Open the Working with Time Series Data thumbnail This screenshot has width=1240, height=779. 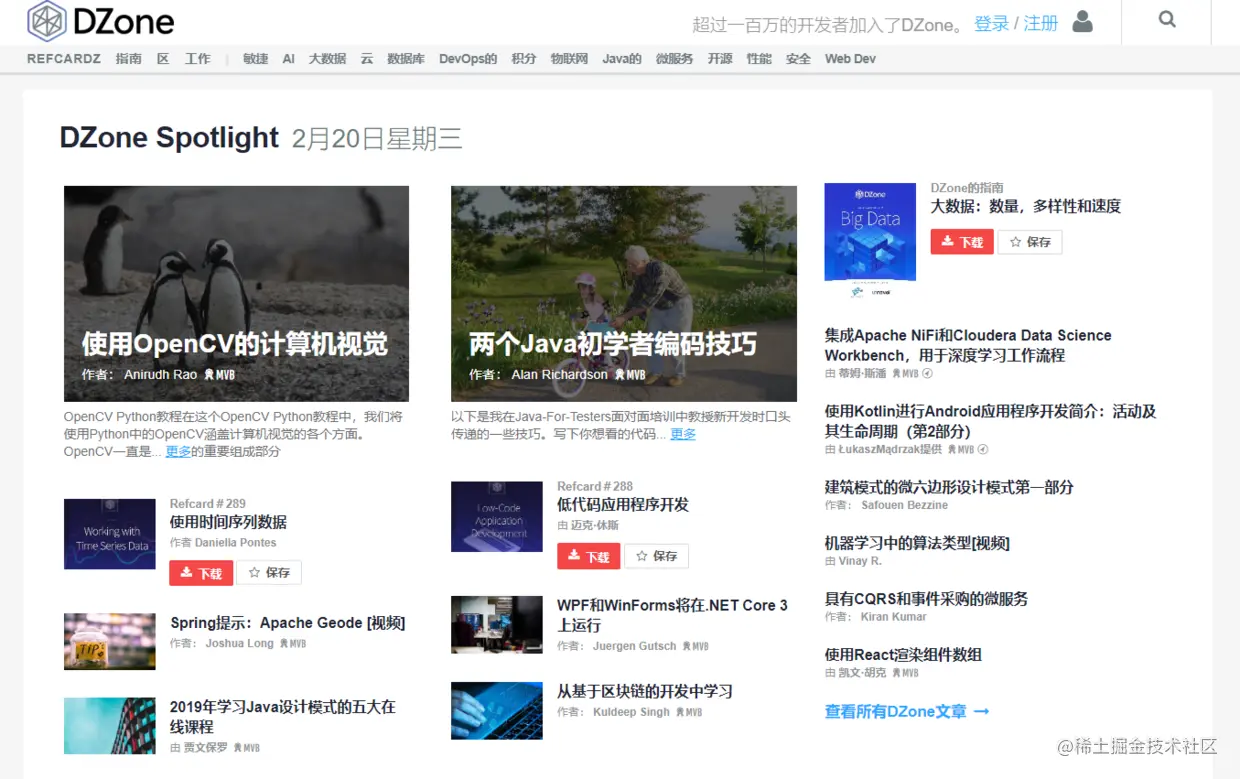(110, 534)
